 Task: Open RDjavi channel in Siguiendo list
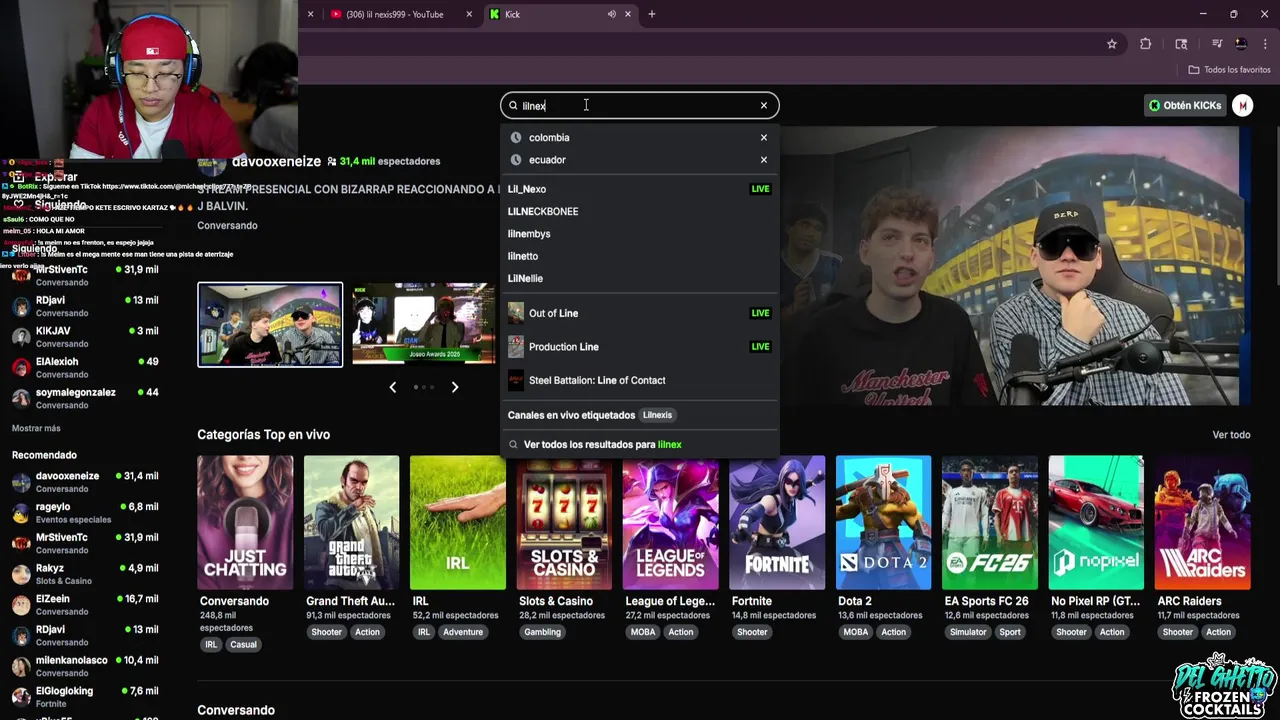tap(85, 306)
